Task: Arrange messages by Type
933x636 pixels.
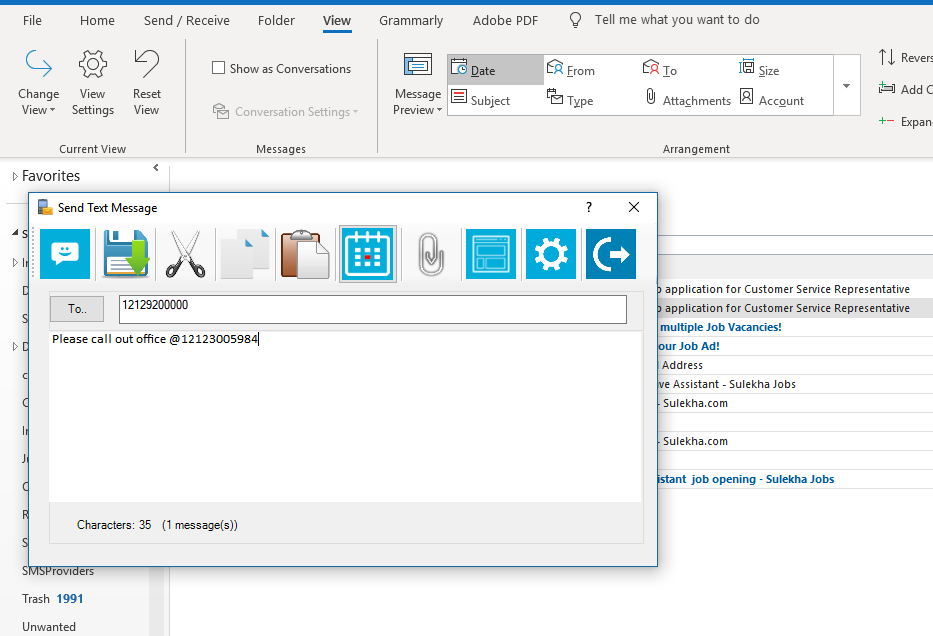Action: pos(570,99)
